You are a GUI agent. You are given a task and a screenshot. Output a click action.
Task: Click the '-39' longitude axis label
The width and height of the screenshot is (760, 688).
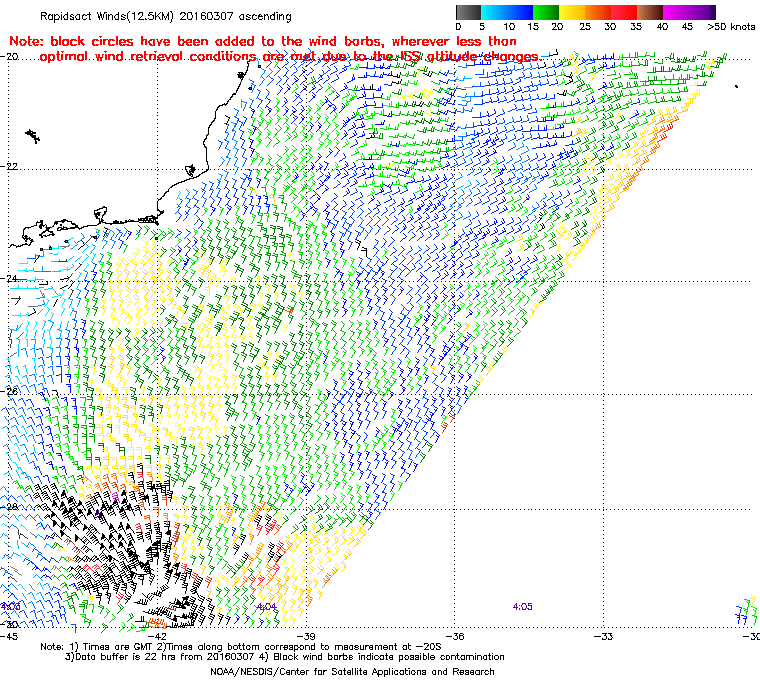pyautogui.click(x=306, y=636)
